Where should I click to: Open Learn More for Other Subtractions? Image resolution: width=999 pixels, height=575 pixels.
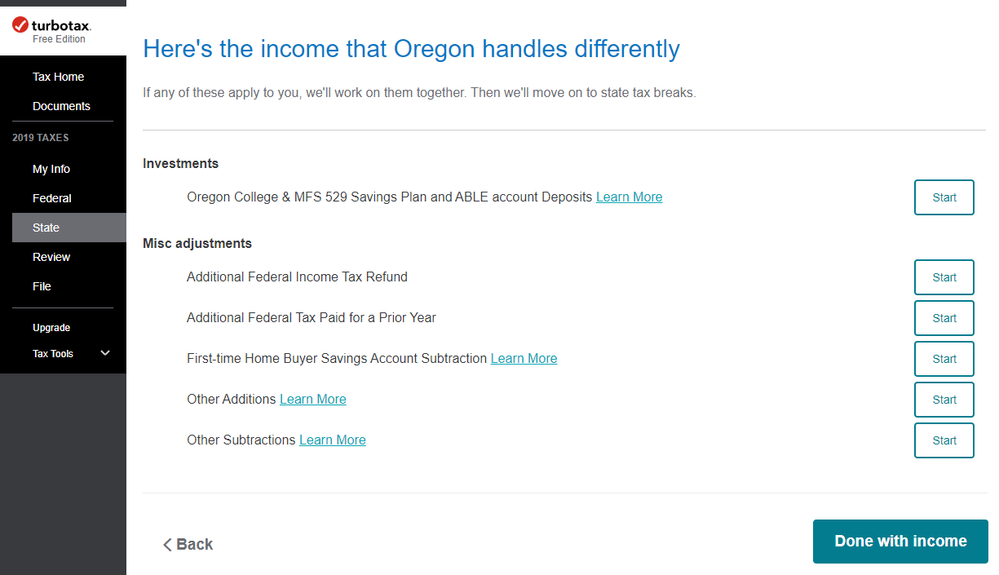333,441
